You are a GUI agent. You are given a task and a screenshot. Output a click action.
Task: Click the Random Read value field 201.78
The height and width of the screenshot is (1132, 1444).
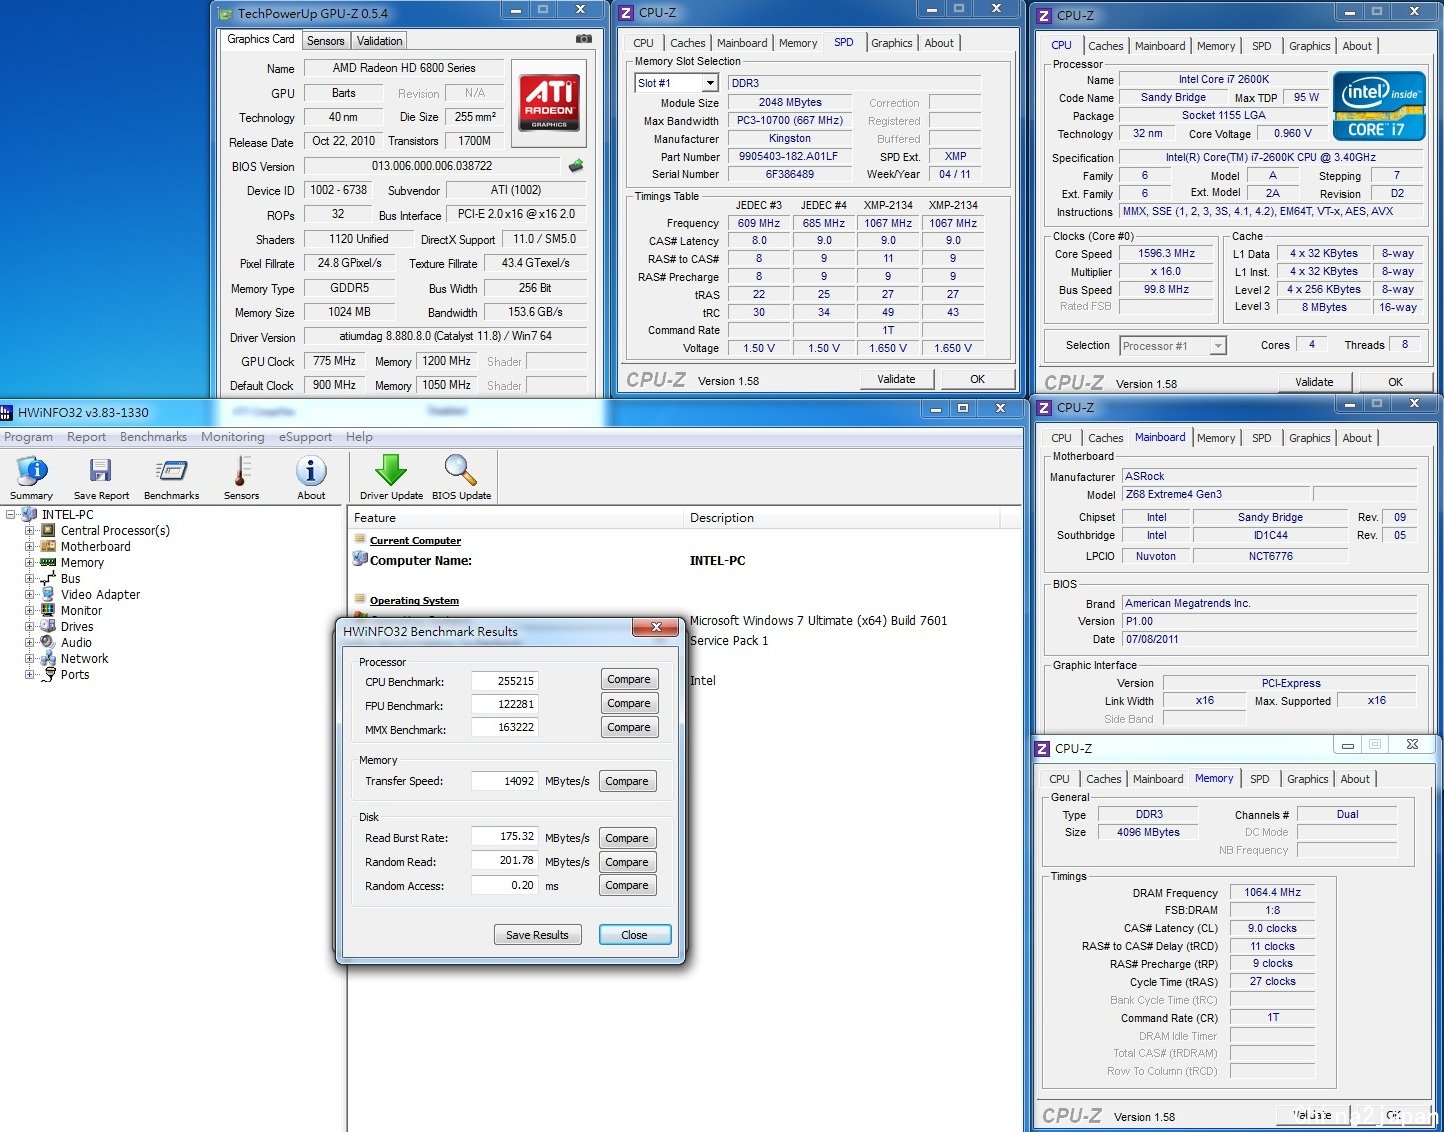(x=505, y=861)
